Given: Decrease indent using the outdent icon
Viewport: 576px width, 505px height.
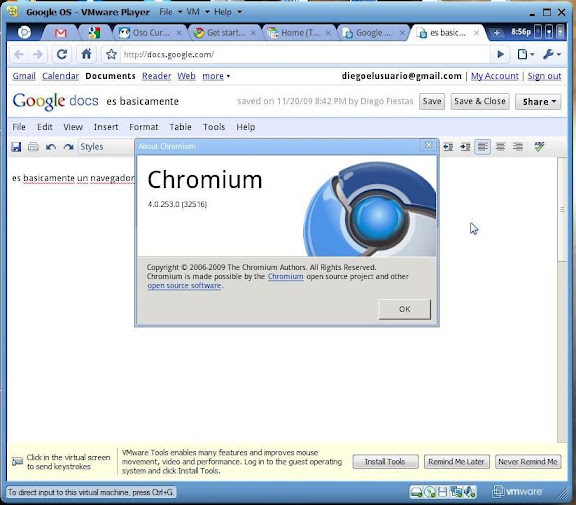Looking at the screenshot, I should [x=448, y=147].
